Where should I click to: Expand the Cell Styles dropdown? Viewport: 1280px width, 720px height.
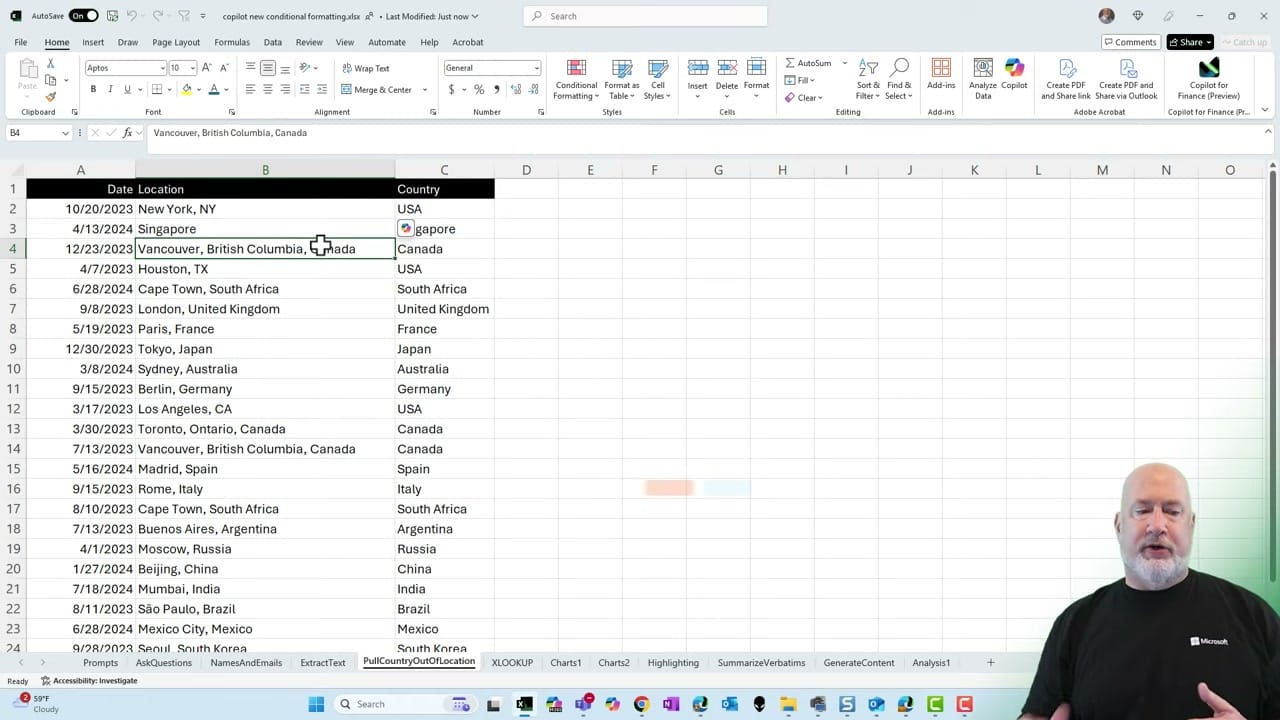(x=657, y=80)
